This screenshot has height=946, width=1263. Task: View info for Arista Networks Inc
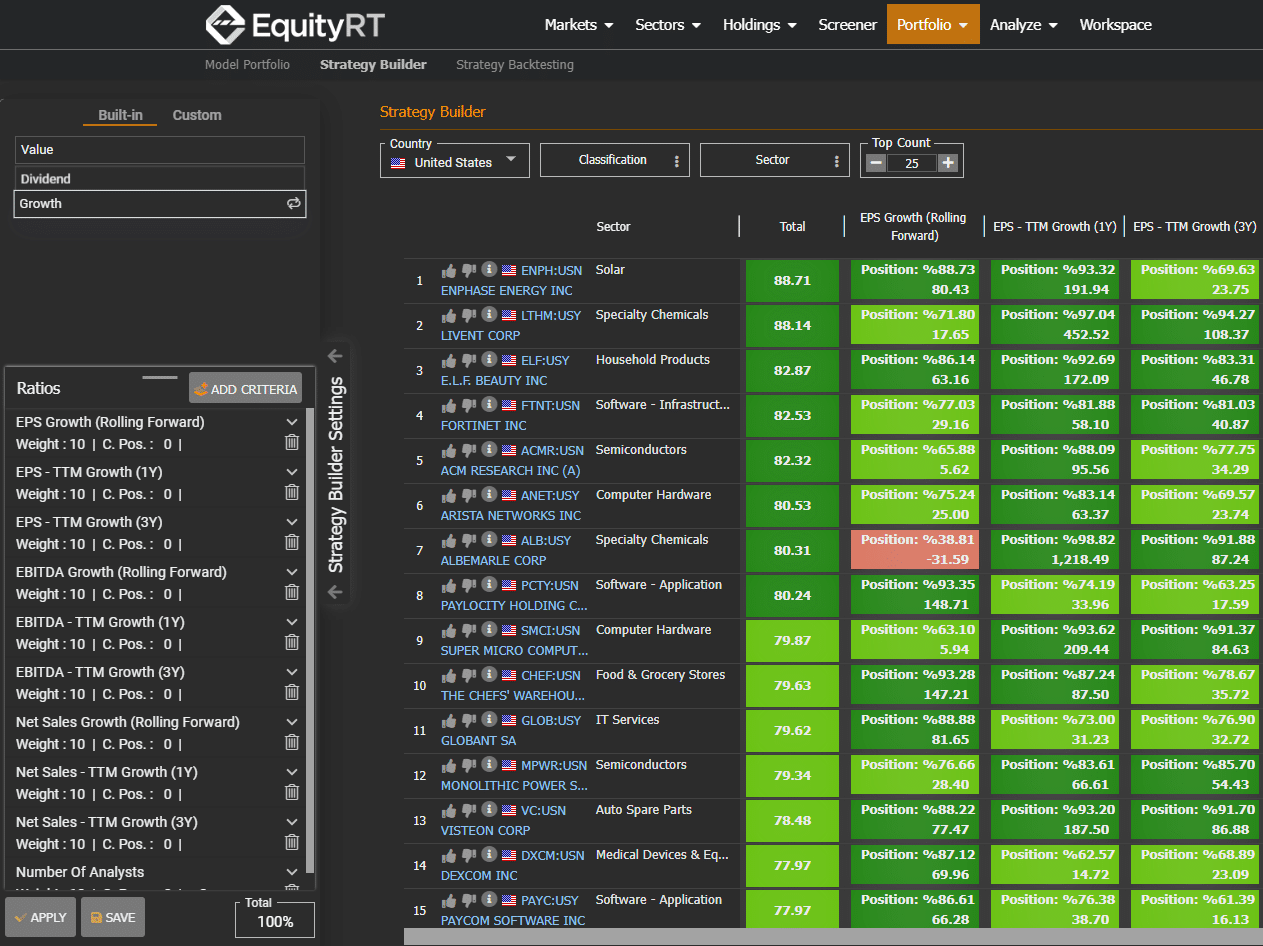489,494
